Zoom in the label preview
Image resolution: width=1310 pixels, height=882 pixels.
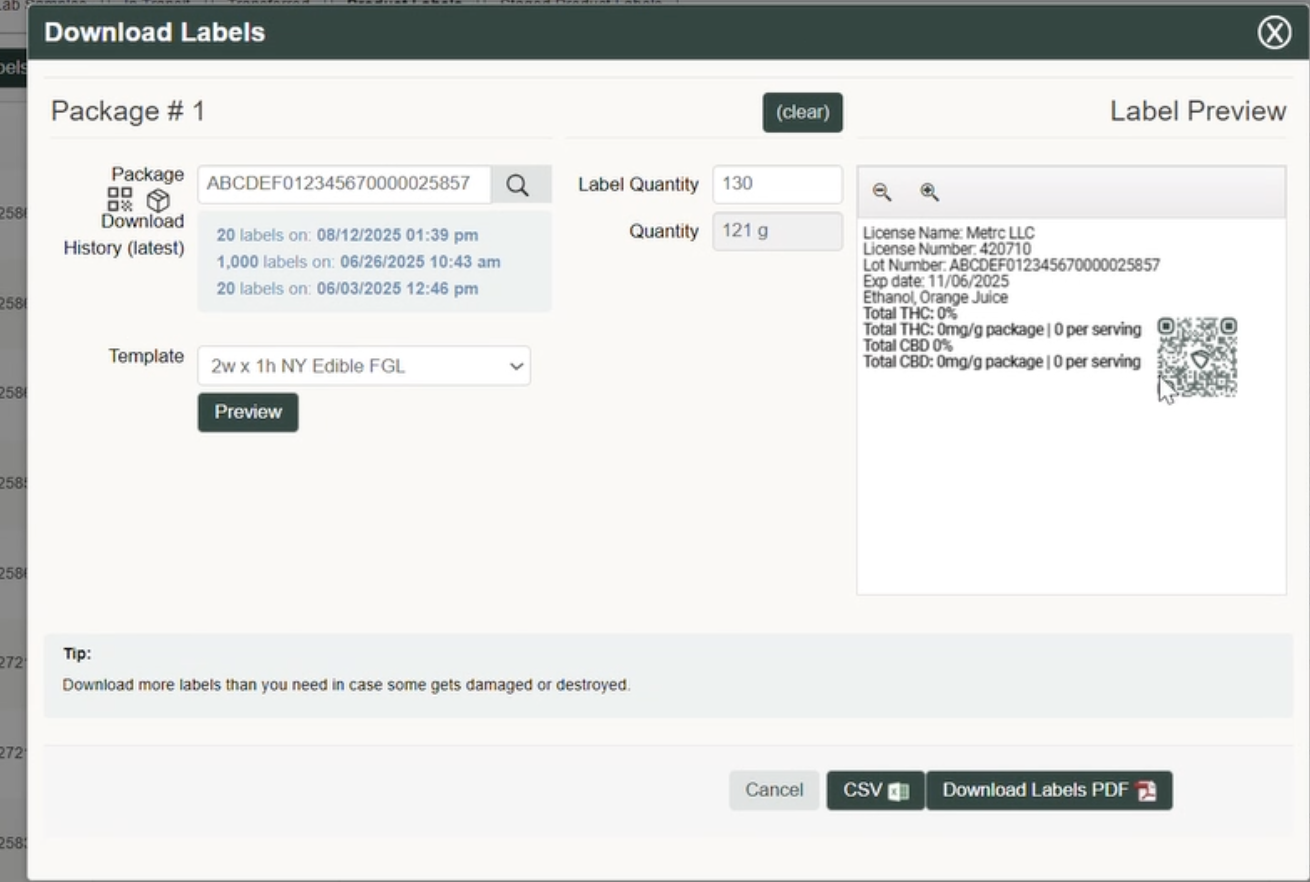point(929,192)
